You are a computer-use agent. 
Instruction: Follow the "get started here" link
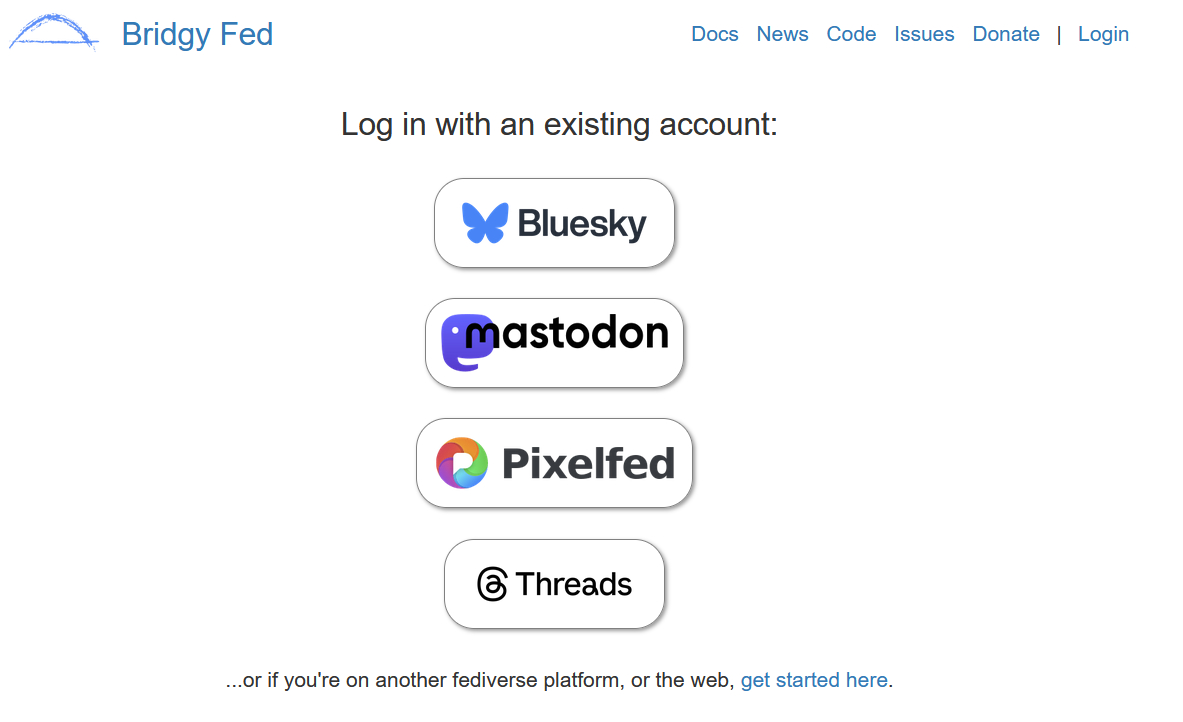(x=814, y=680)
